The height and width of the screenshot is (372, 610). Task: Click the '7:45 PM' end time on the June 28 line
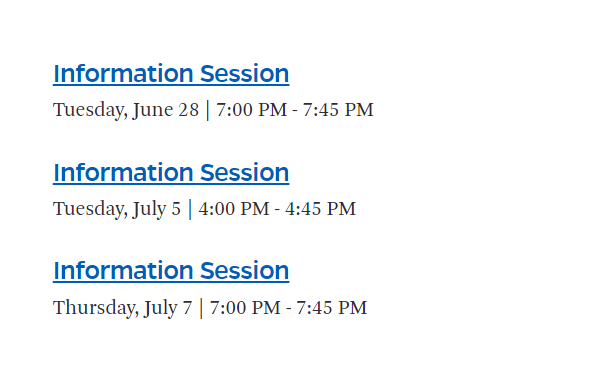(x=338, y=110)
